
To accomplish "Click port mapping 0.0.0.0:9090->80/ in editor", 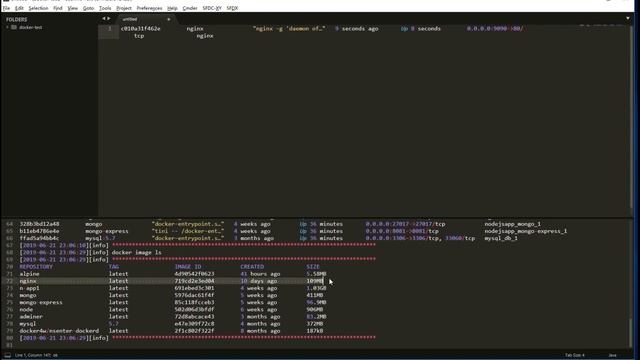I will 495,29.
